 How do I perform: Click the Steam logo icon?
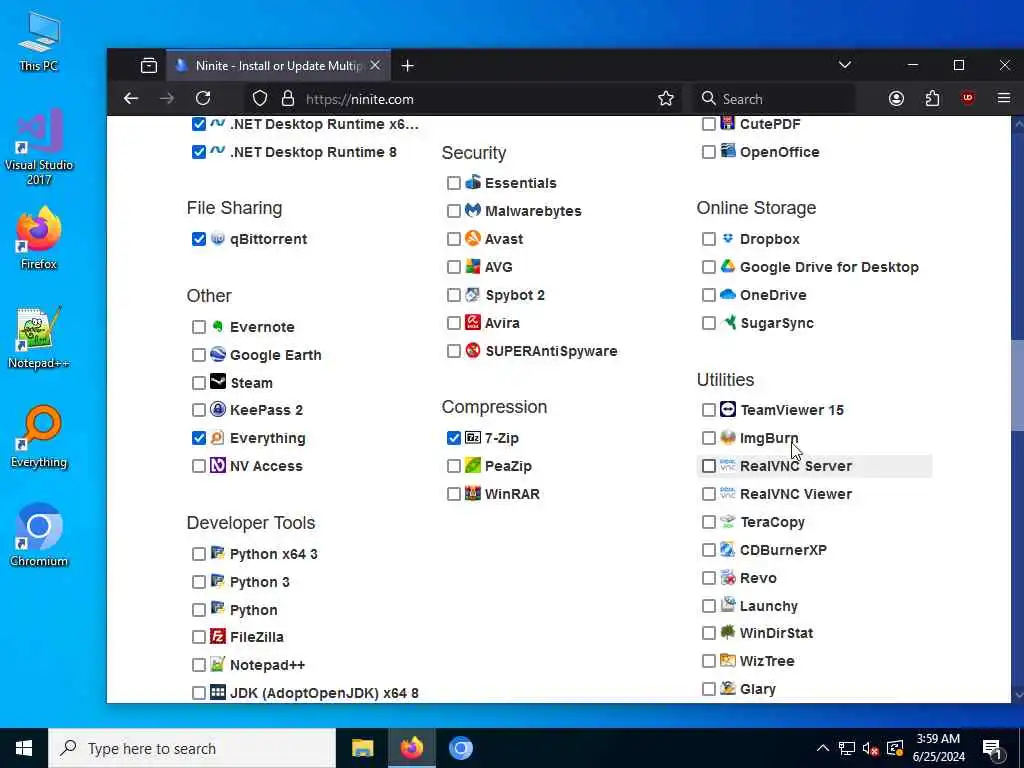(217, 381)
